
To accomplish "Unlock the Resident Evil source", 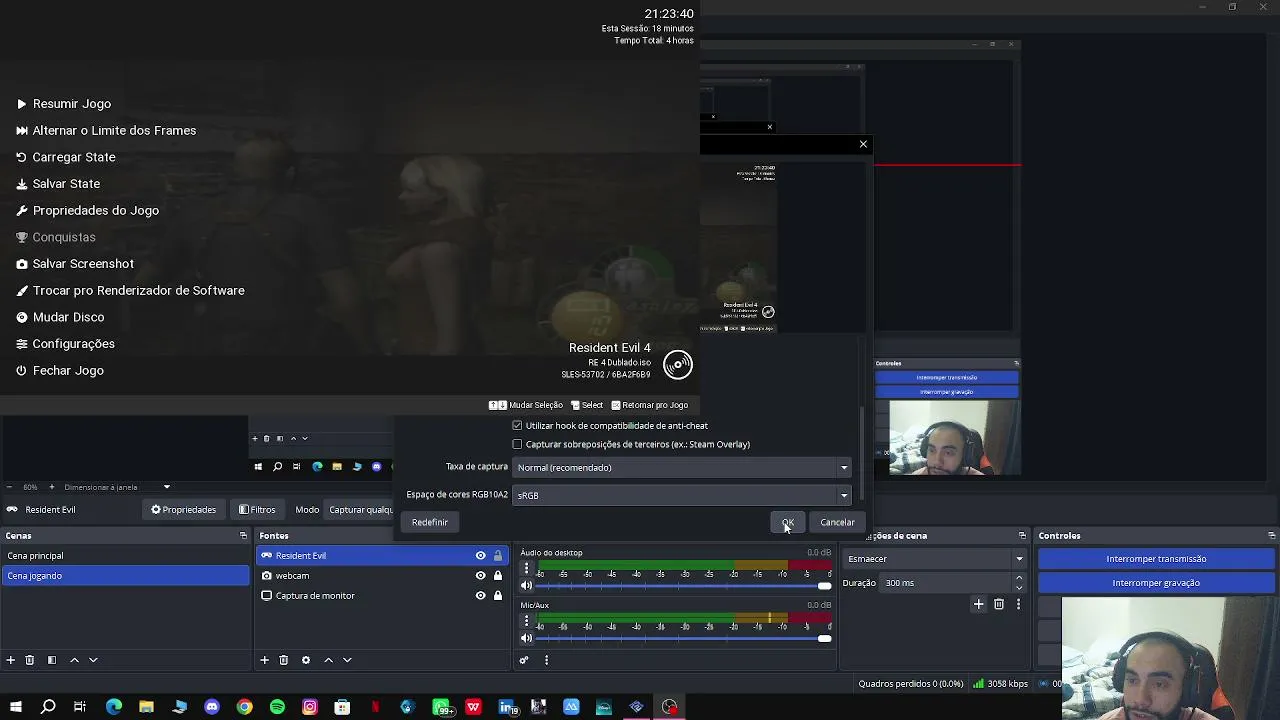I will (x=498, y=556).
